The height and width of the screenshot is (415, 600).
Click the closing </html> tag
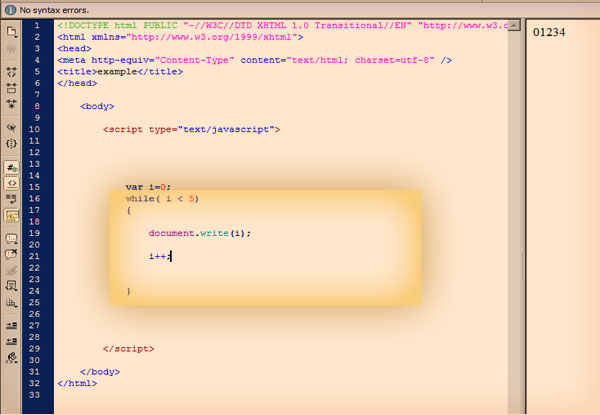(x=77, y=383)
